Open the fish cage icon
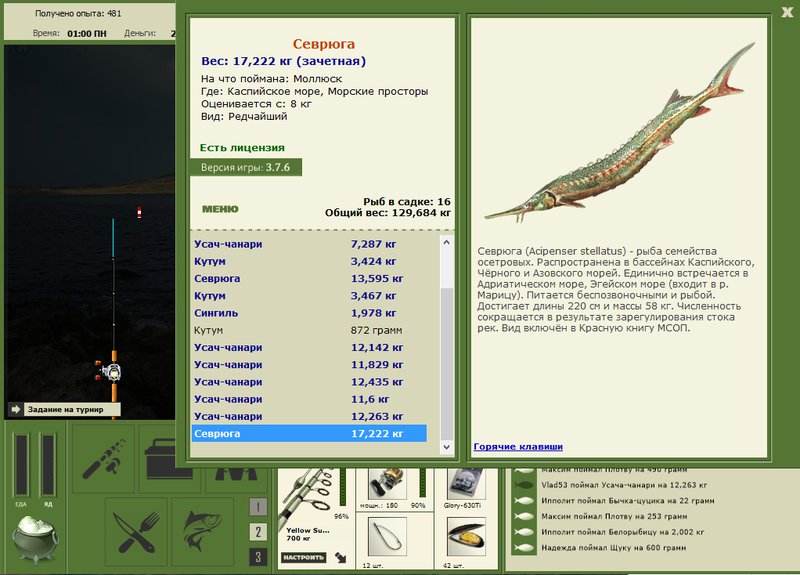The image size is (800, 575). (203, 532)
